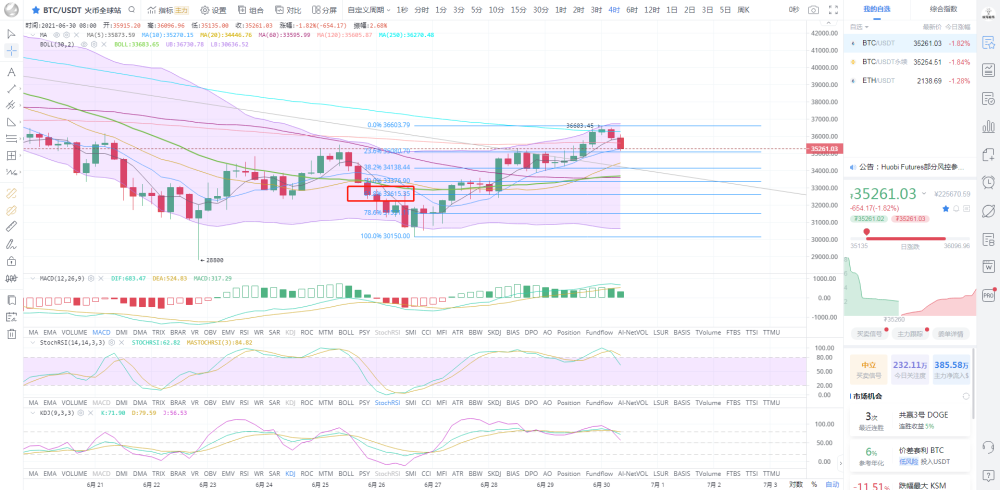The width and height of the screenshot is (1000, 490).
Task: Switch chart to 1时 timeframe
Action: click(561, 10)
